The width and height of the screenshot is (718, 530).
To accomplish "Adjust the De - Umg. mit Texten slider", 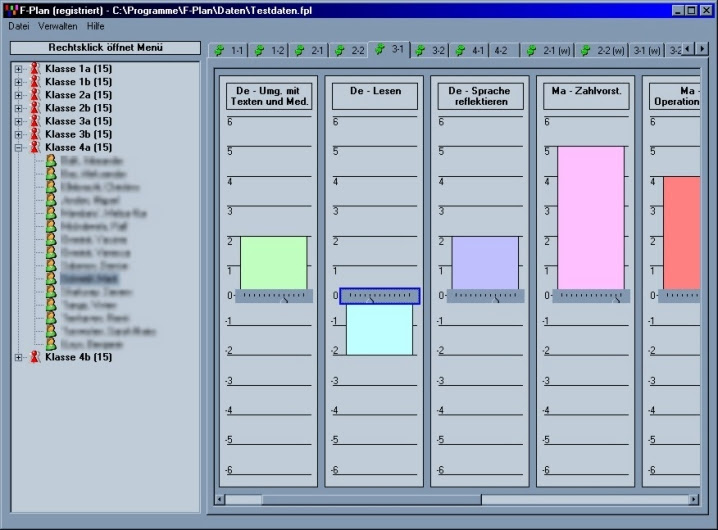I will [274, 296].
